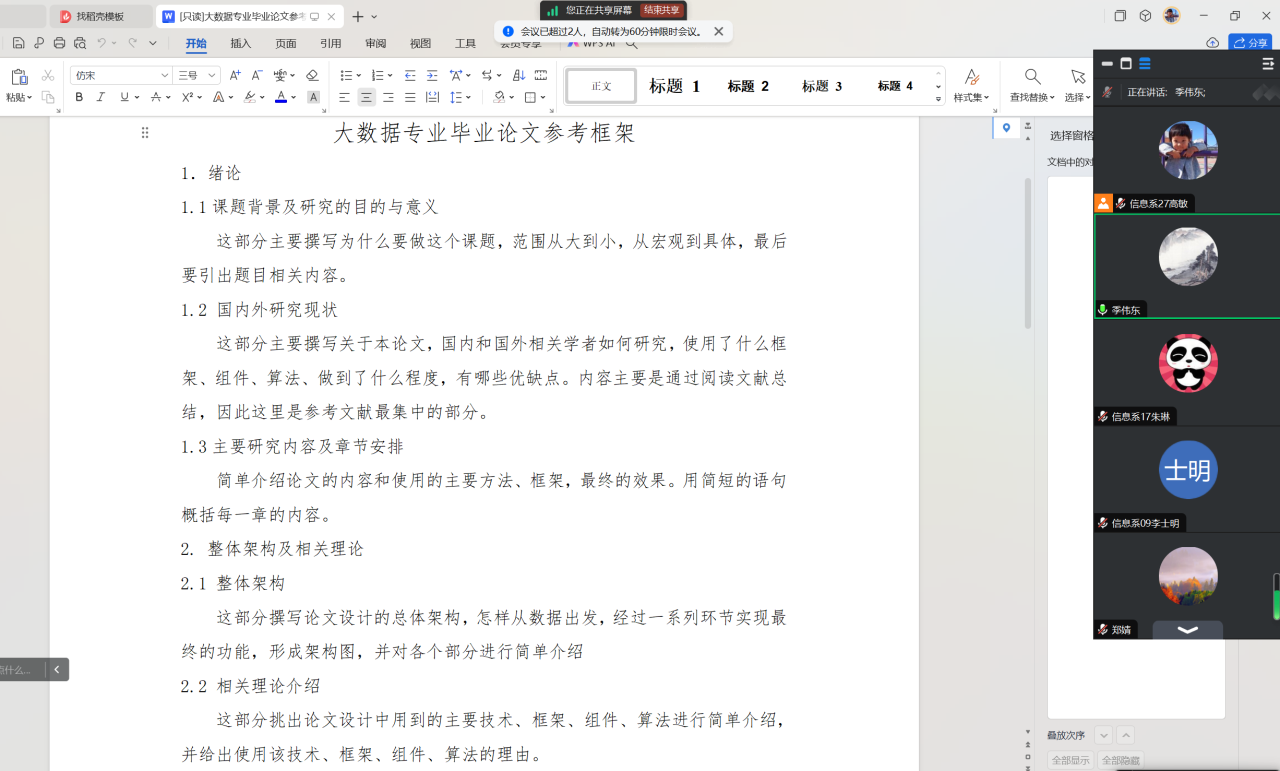Expand the 样式集 style set dropdown
The height and width of the screenshot is (771, 1280).
coord(971,86)
